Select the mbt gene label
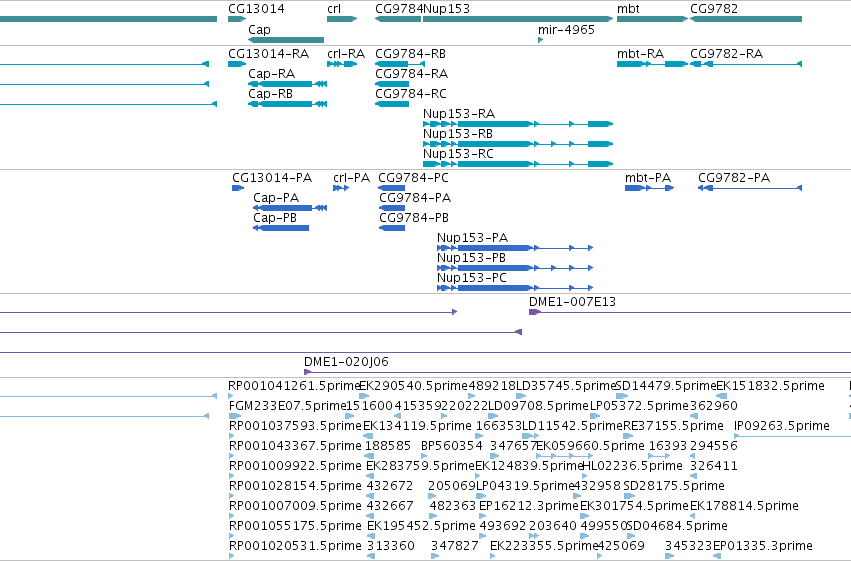 click(x=628, y=9)
